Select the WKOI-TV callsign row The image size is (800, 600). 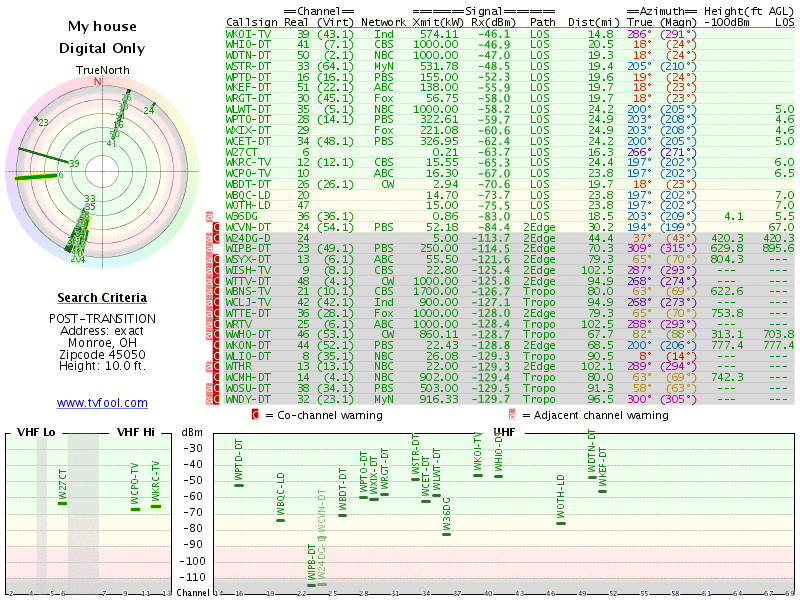click(510, 34)
